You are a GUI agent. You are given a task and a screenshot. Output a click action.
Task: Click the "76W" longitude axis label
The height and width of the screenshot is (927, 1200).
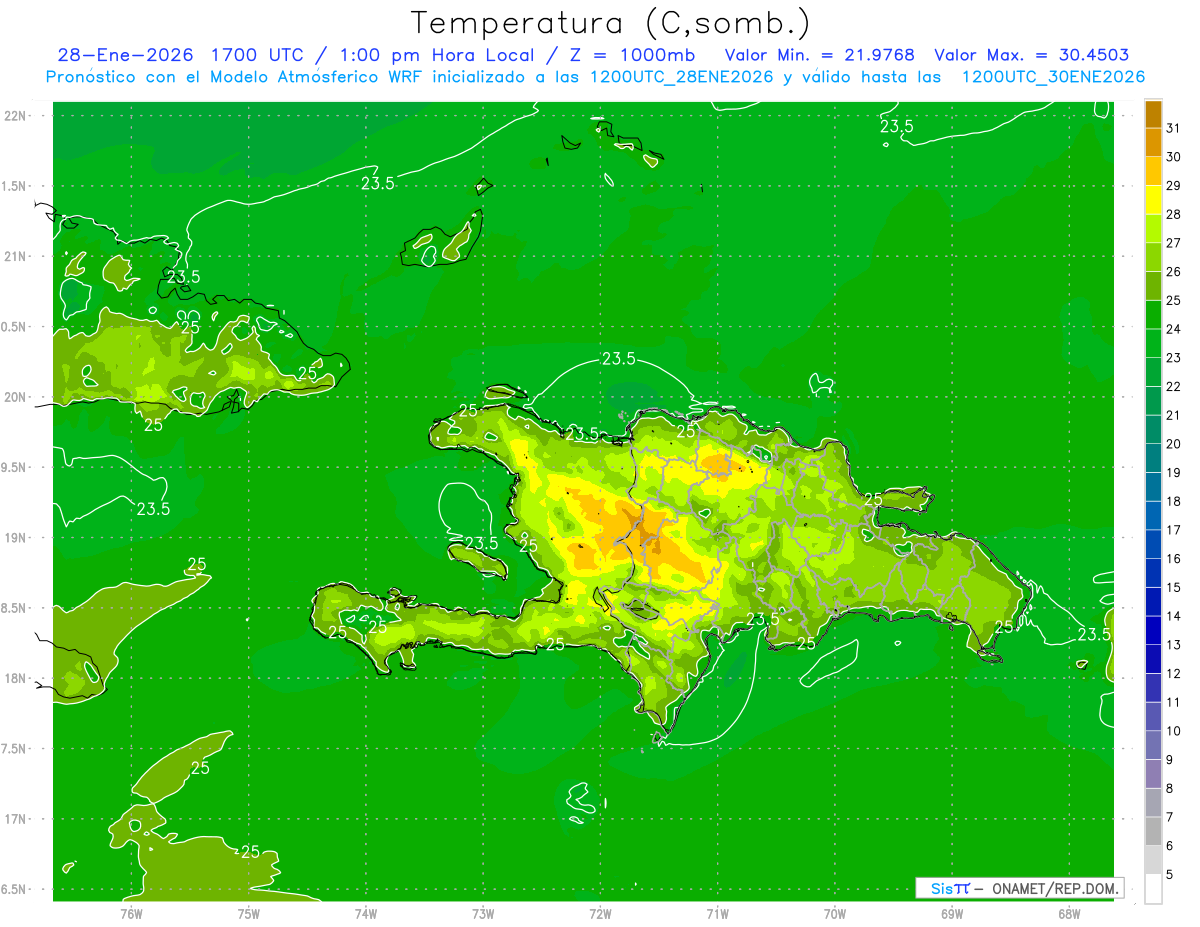(x=131, y=914)
